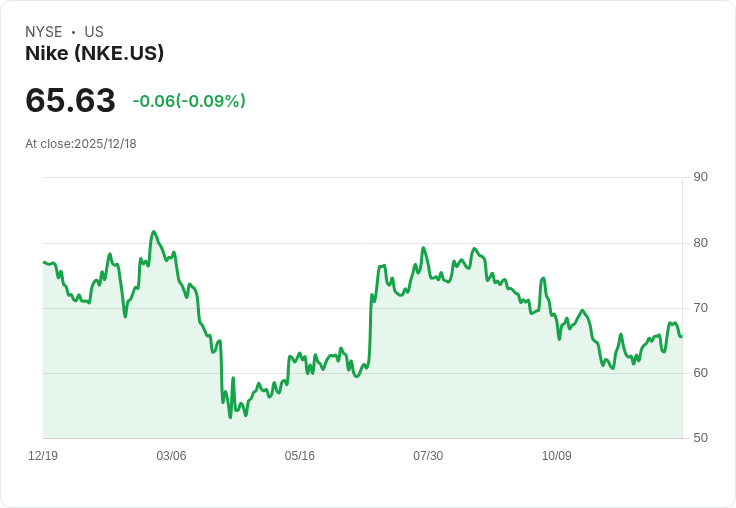Viewport: 736px width, 508px height.
Task: Click the Nike (NKE.US) stock title
Action: click(x=94, y=54)
